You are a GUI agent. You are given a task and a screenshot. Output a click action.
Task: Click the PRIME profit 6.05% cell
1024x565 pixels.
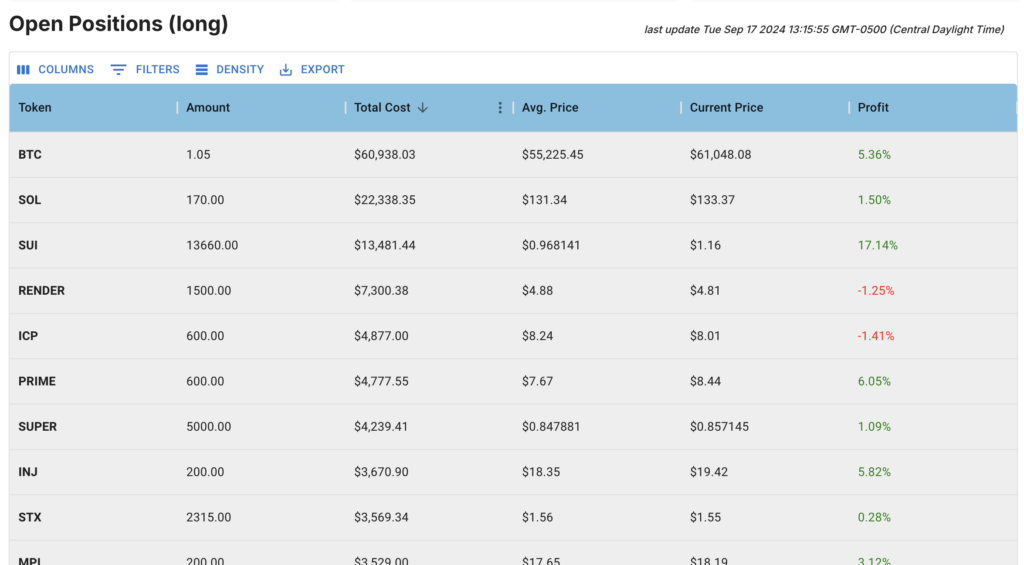pyautogui.click(x=933, y=381)
